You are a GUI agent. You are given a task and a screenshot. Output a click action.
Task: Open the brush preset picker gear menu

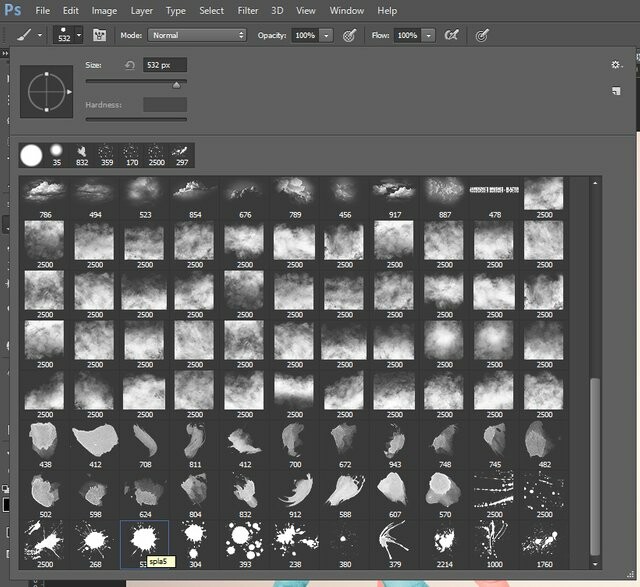pos(616,65)
